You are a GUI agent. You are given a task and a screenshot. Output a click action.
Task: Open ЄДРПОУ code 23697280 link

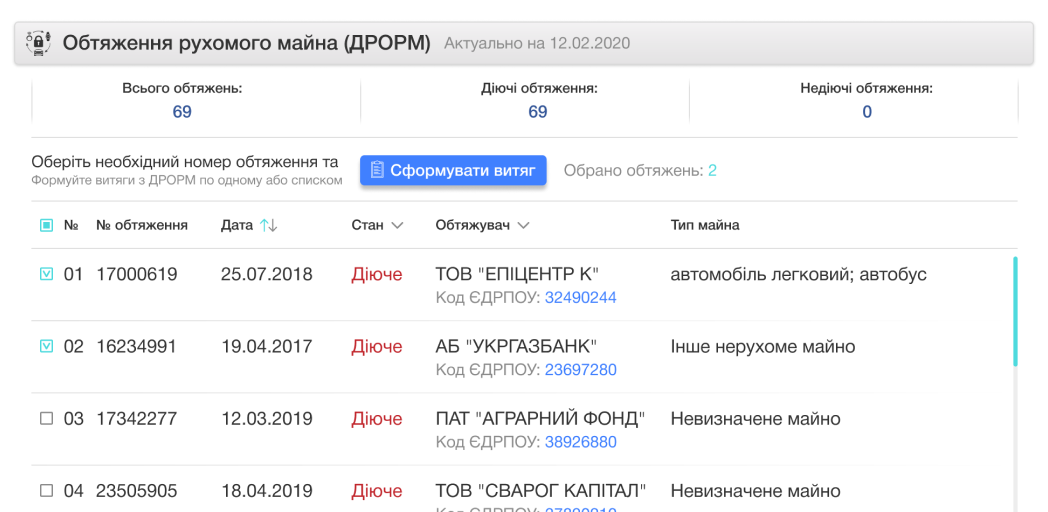580,370
